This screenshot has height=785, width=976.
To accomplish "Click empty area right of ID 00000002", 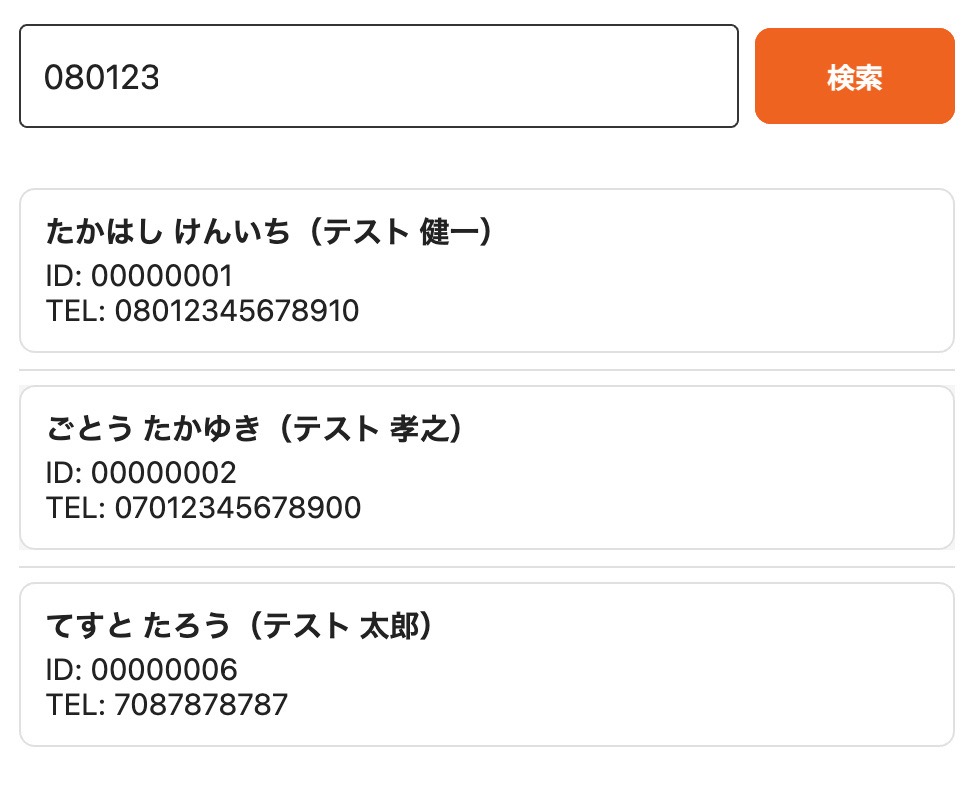I will point(600,473).
